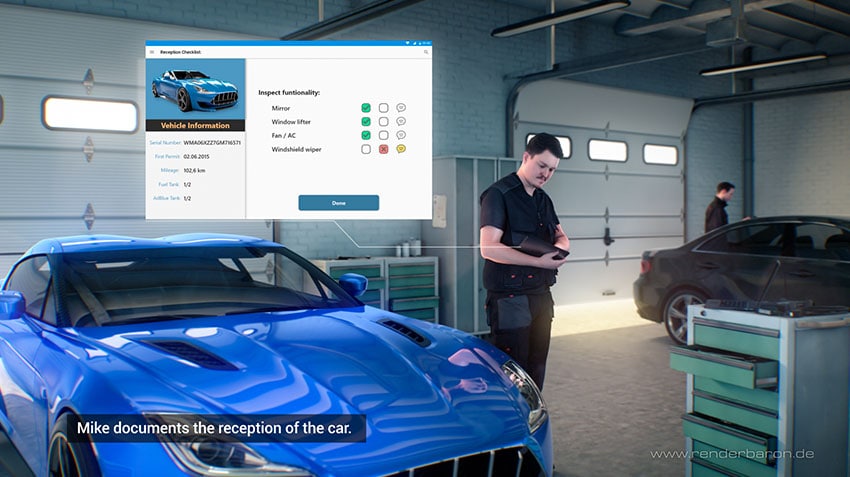Check the empty OK box for Windshield wiper

point(366,149)
